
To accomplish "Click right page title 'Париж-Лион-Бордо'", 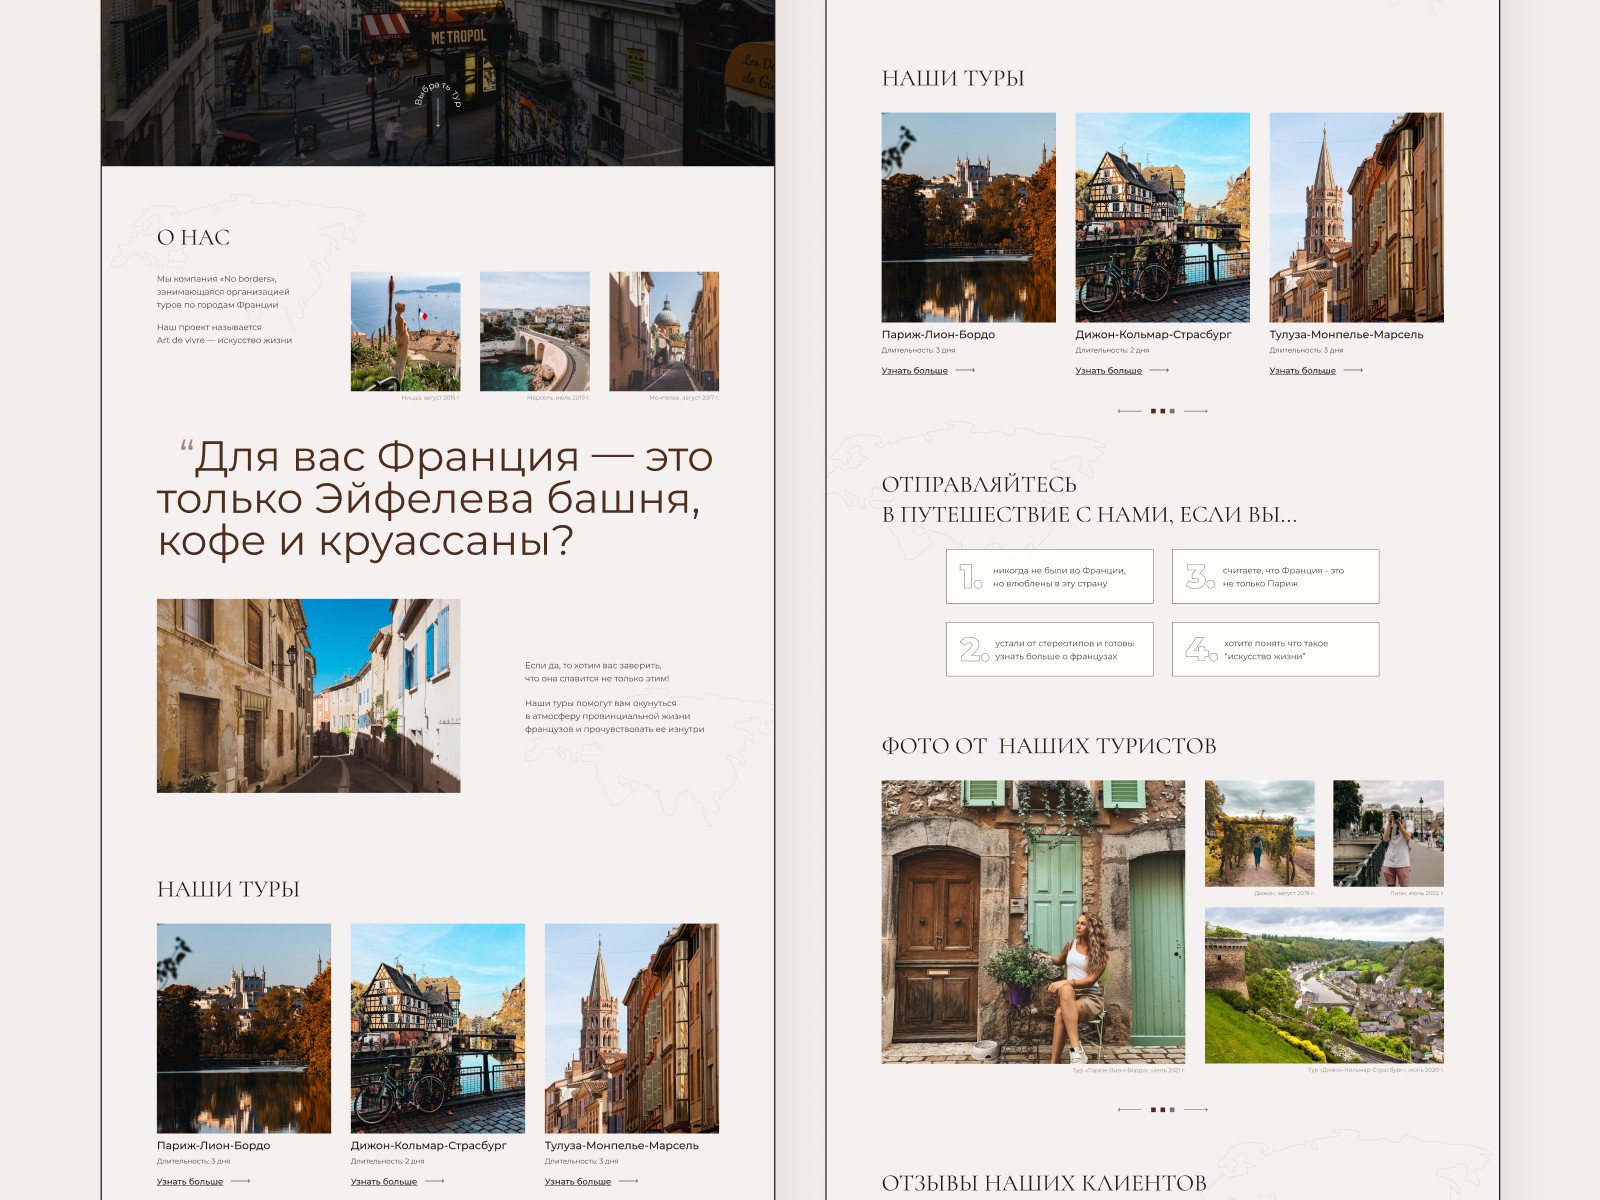I will 938,335.
